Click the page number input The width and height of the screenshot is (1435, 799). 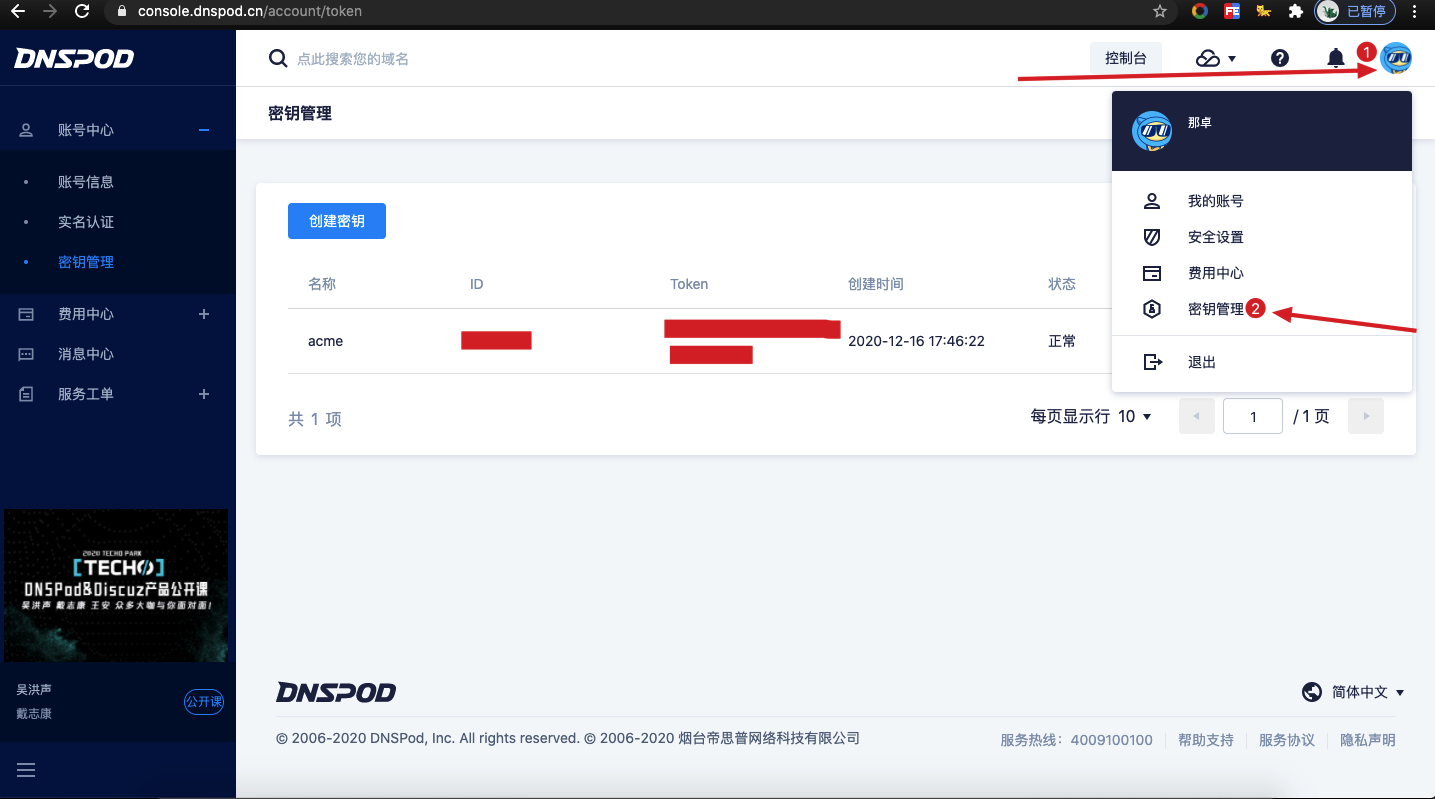point(1253,416)
